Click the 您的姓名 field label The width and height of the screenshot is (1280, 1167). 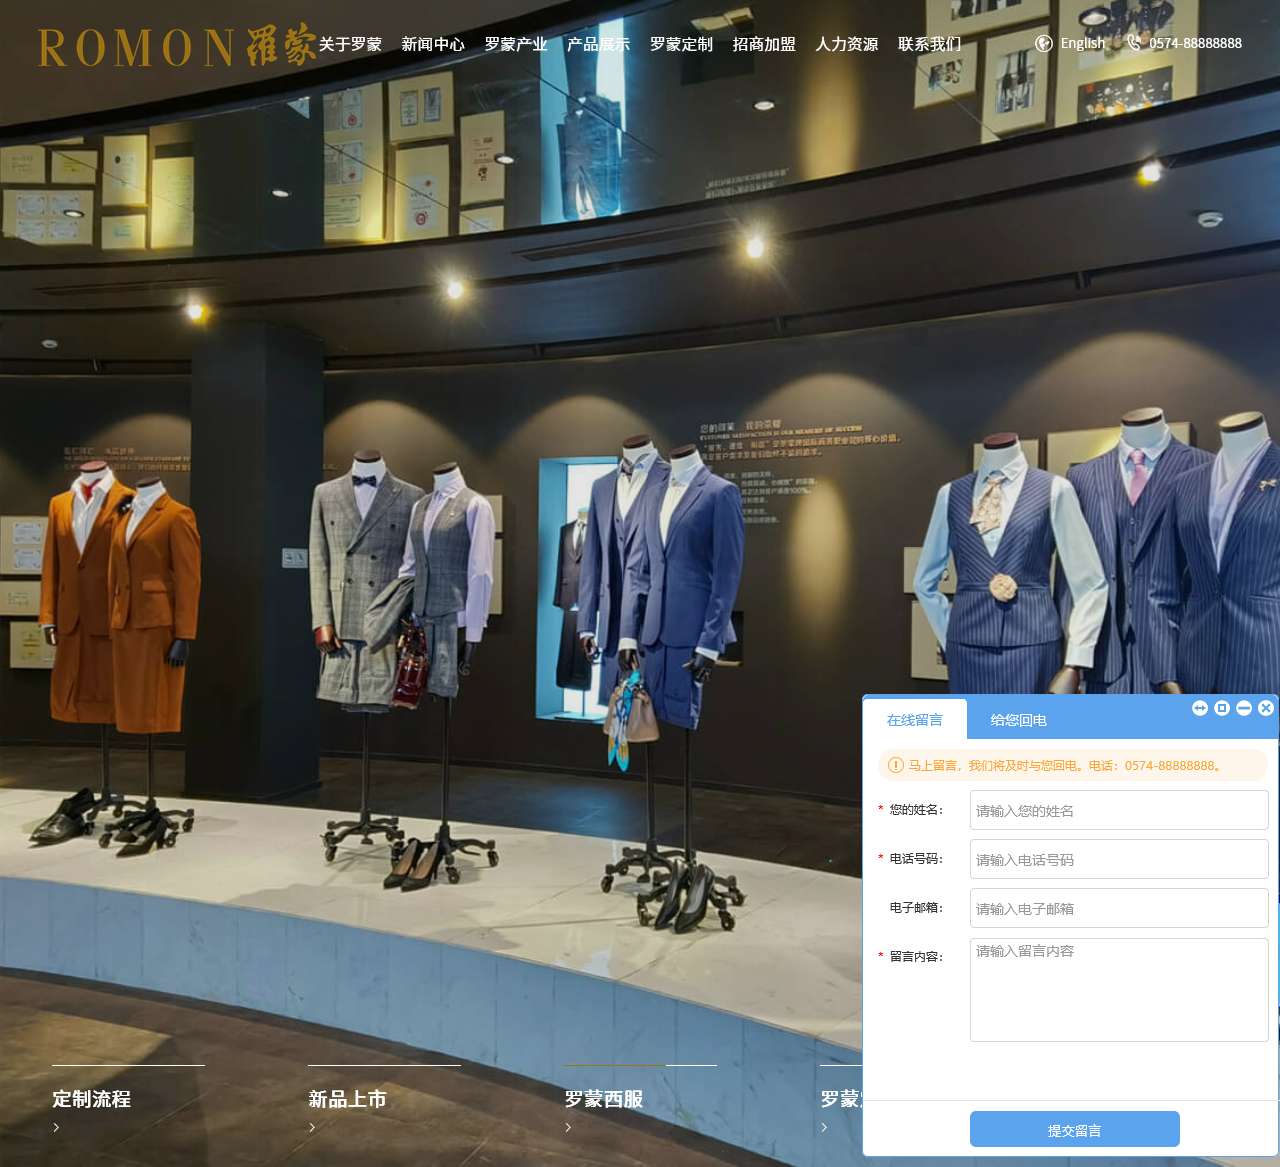[916, 810]
